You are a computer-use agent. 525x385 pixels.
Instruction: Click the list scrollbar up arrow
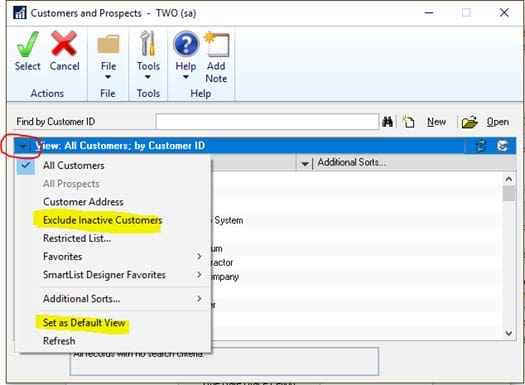coord(509,179)
